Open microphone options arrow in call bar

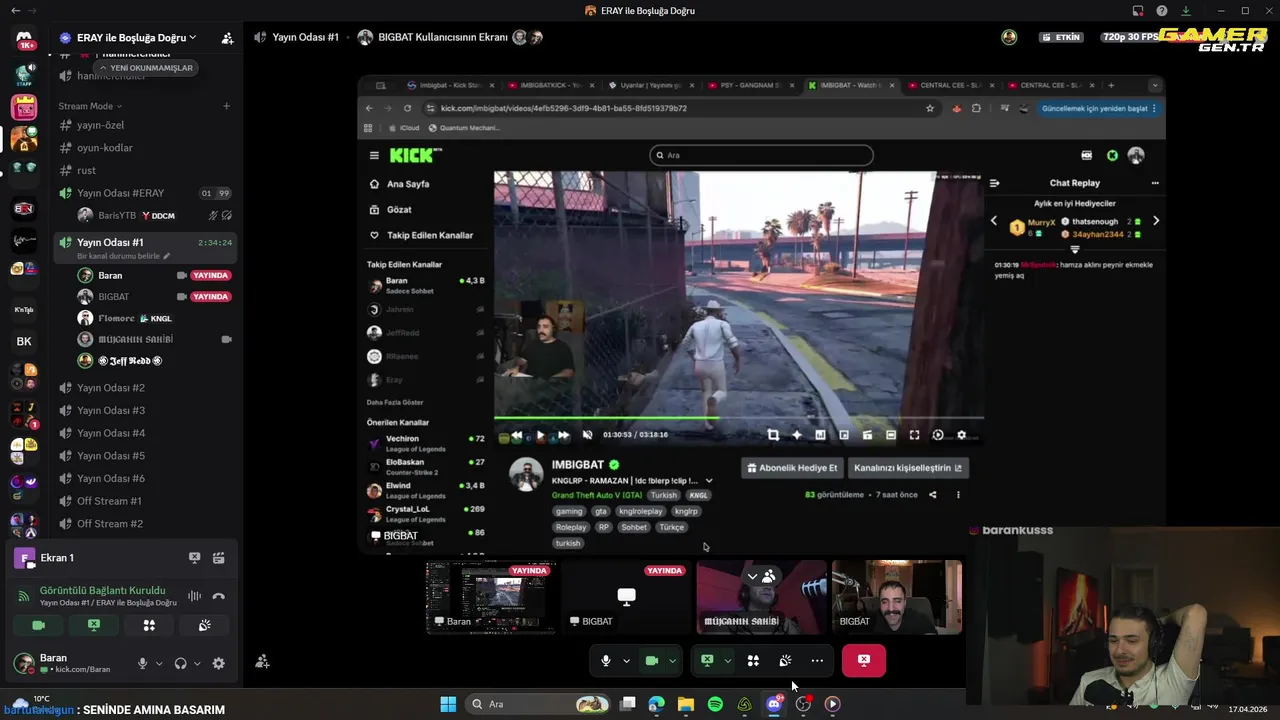[x=626, y=660]
